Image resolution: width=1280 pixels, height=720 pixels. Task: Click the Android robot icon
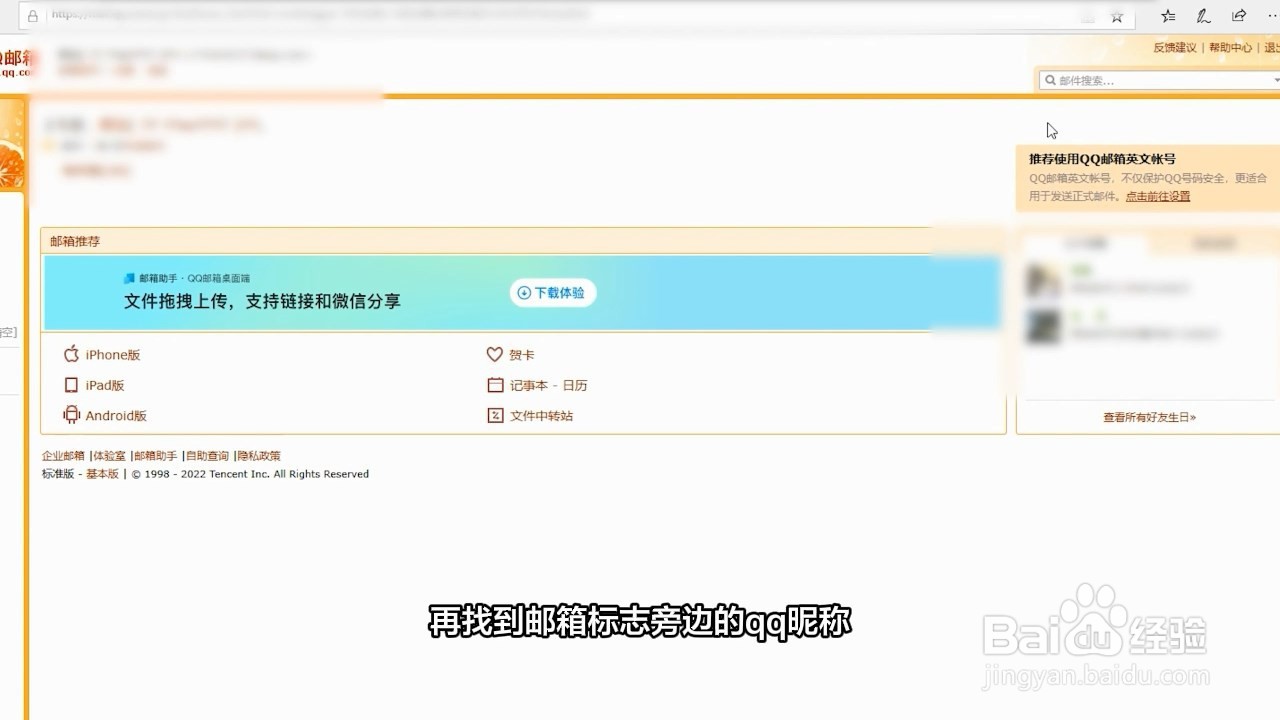[x=71, y=415]
